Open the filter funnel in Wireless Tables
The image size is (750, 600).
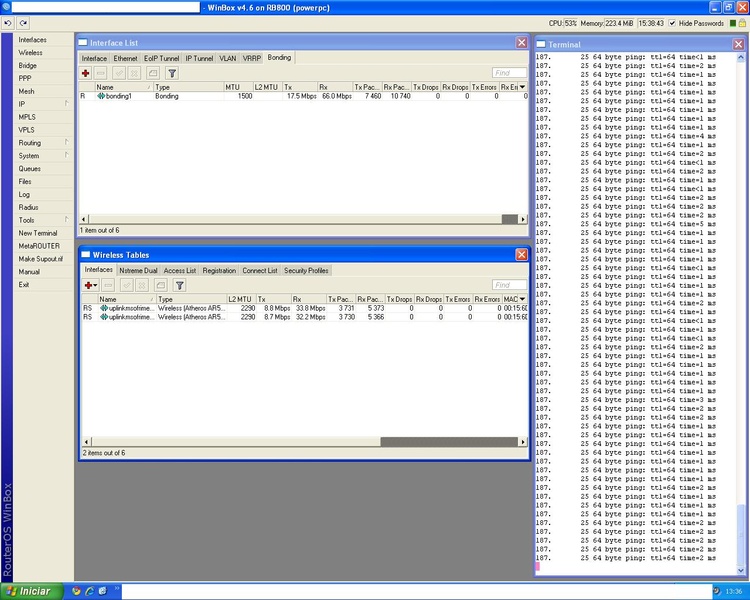tap(179, 285)
